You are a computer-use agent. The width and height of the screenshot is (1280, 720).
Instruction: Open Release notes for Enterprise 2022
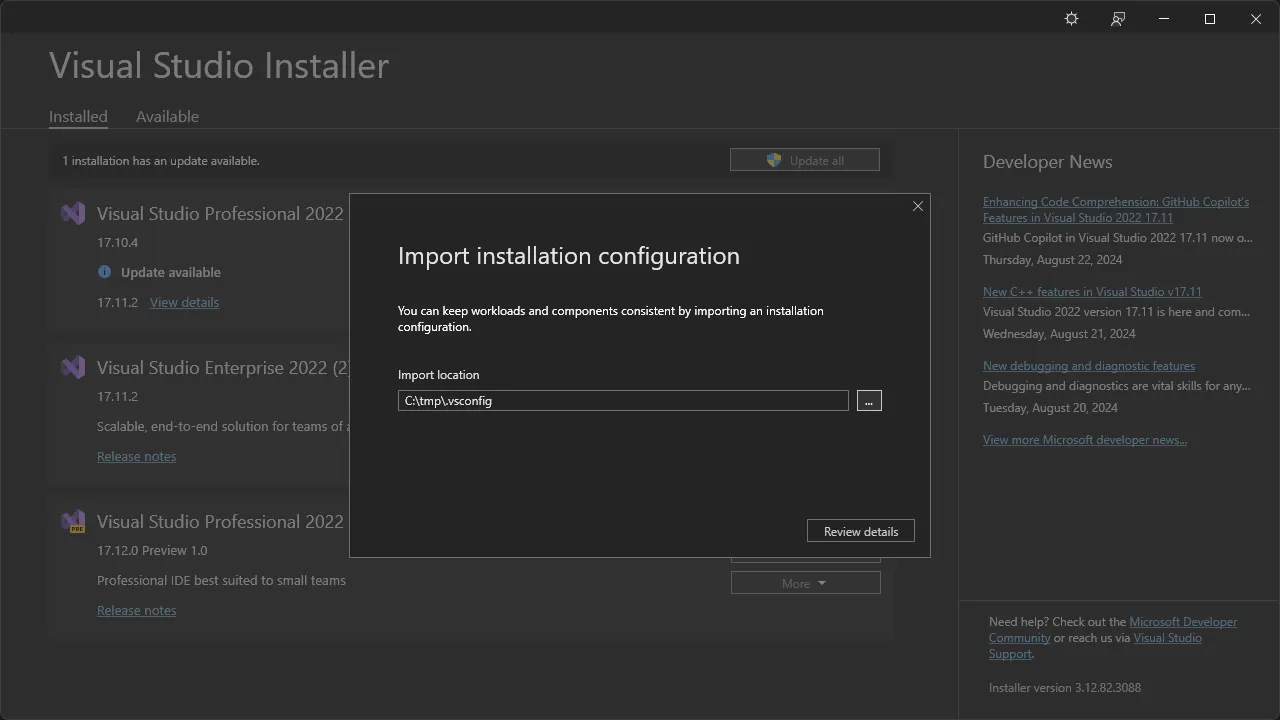point(136,456)
